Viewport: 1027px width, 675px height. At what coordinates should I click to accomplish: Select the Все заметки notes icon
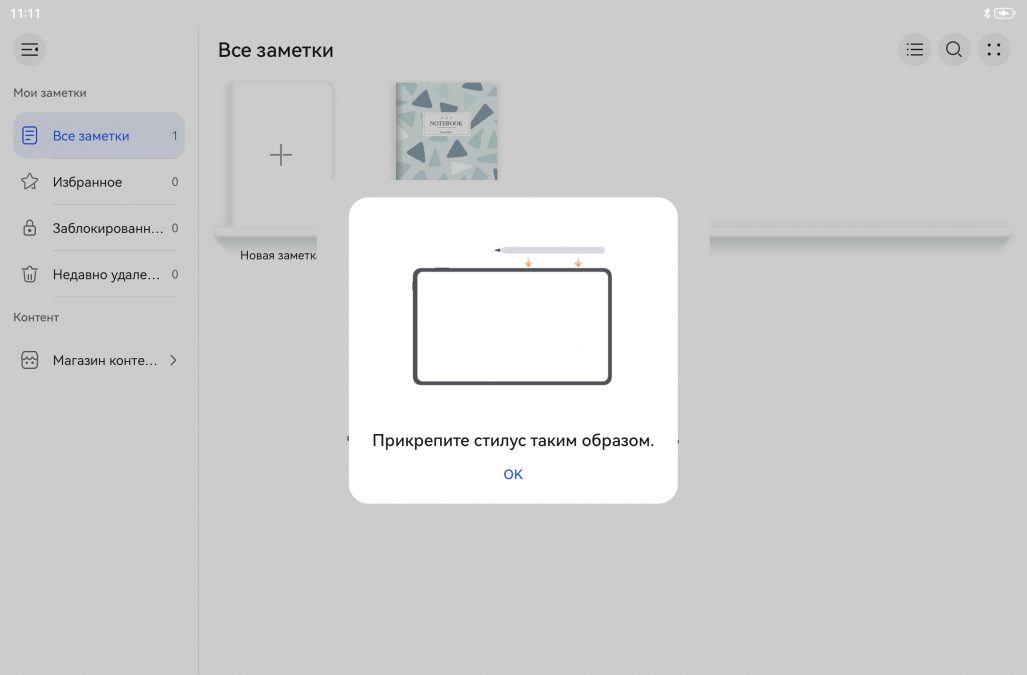(30, 134)
